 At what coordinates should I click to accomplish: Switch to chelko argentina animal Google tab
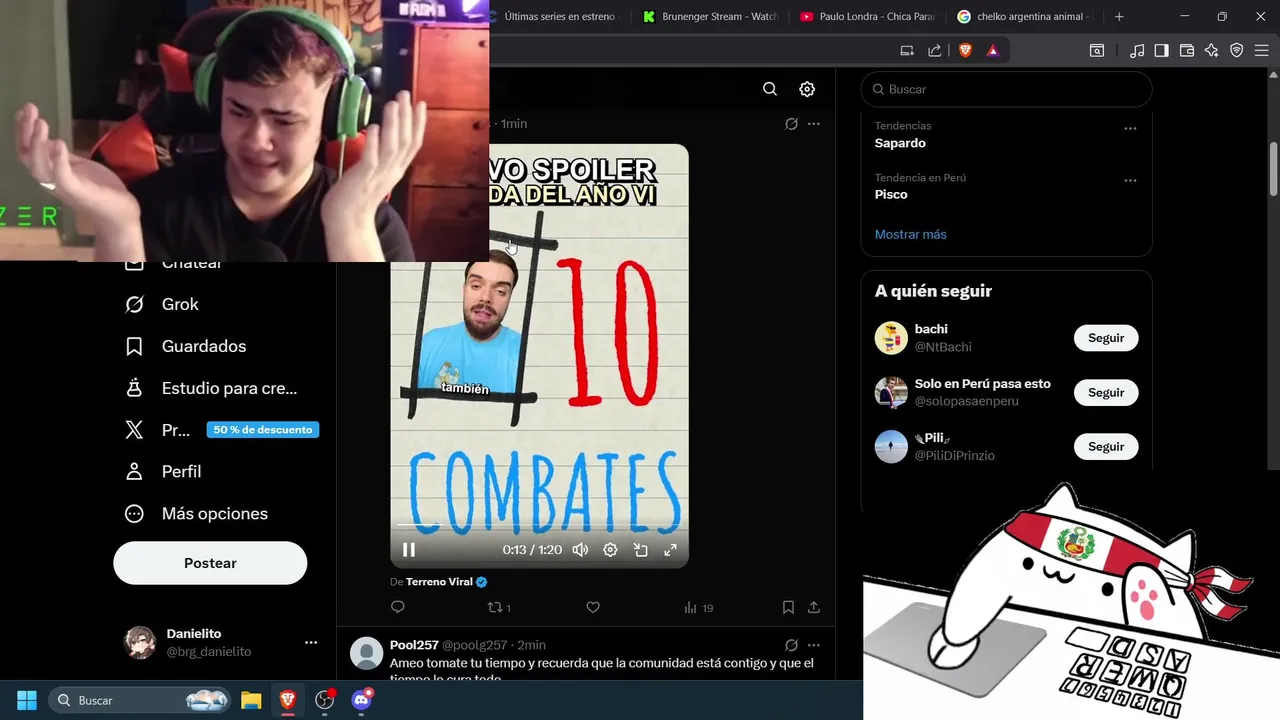1025,16
